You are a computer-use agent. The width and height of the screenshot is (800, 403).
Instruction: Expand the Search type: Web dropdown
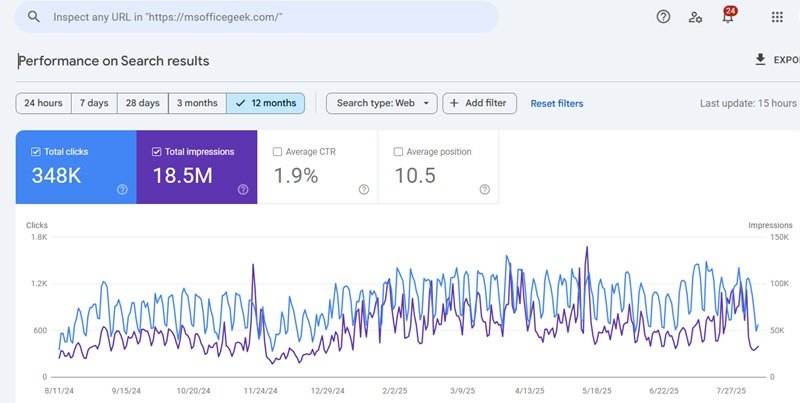[382, 103]
